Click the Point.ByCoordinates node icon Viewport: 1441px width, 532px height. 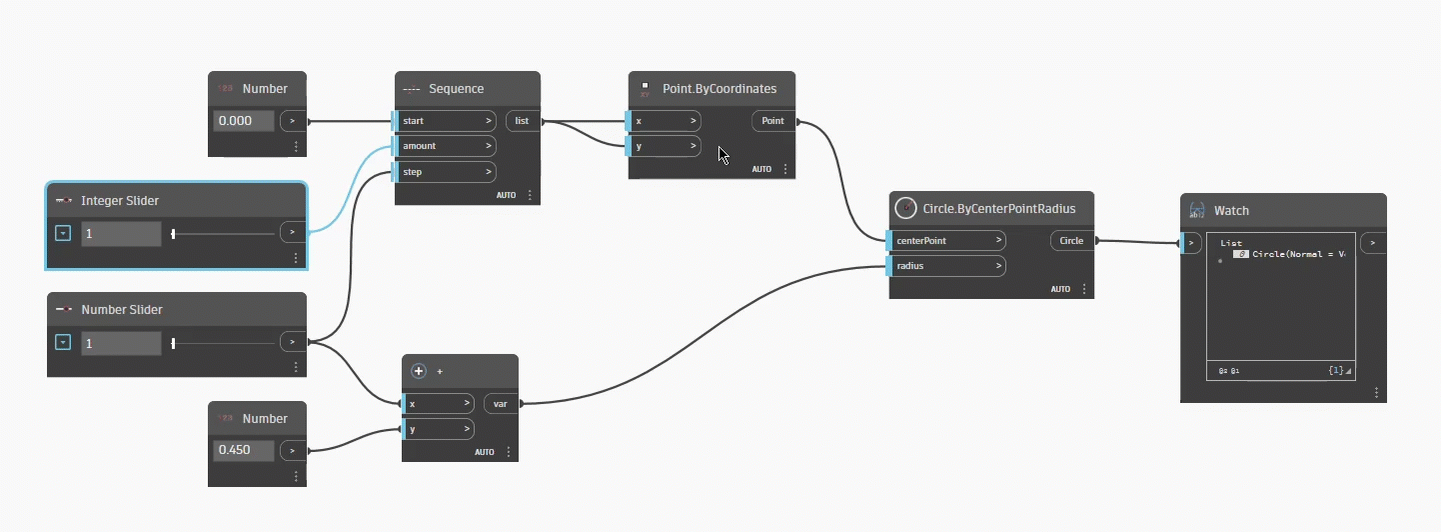click(x=645, y=88)
